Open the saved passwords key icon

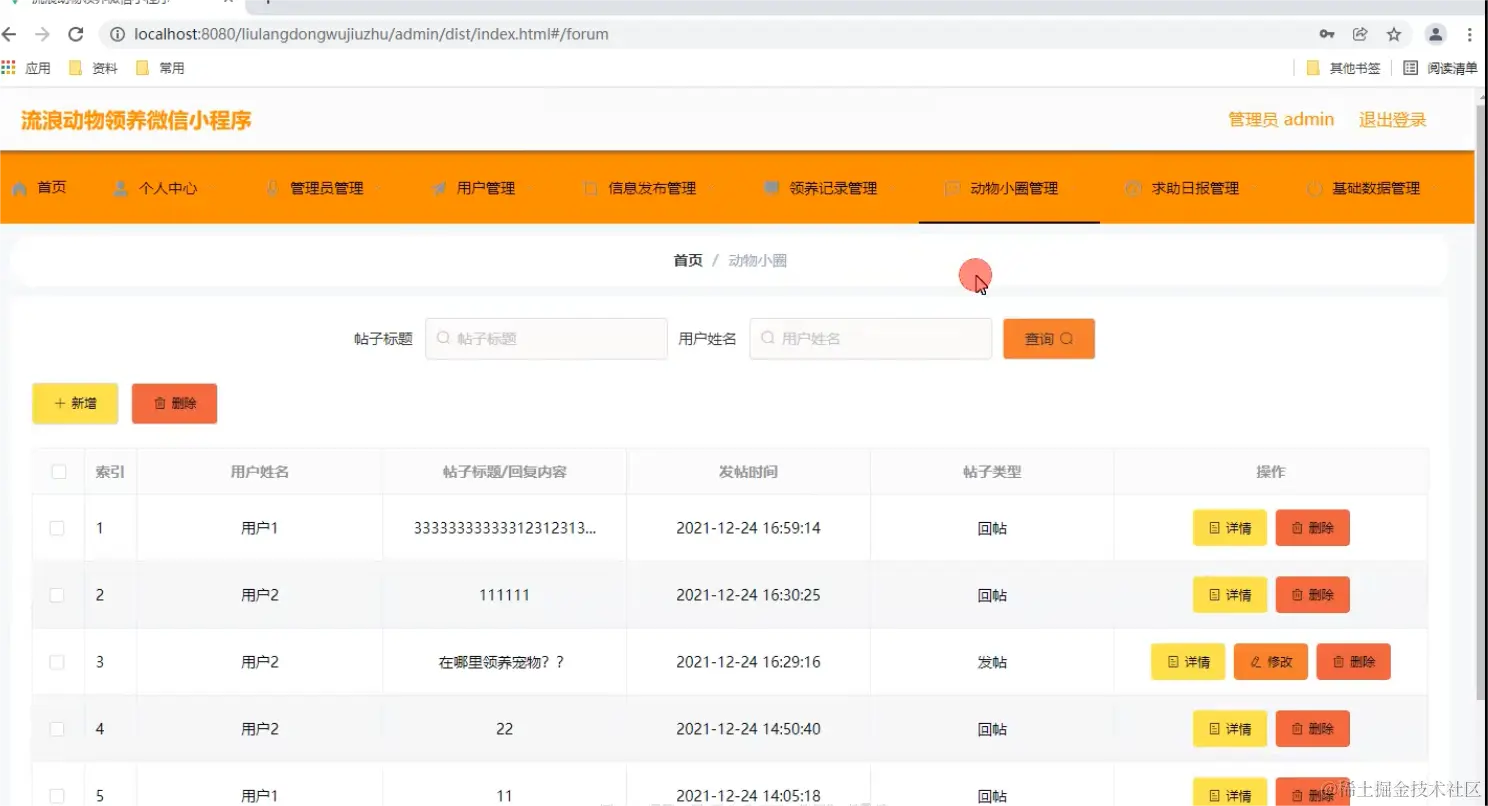(1327, 34)
